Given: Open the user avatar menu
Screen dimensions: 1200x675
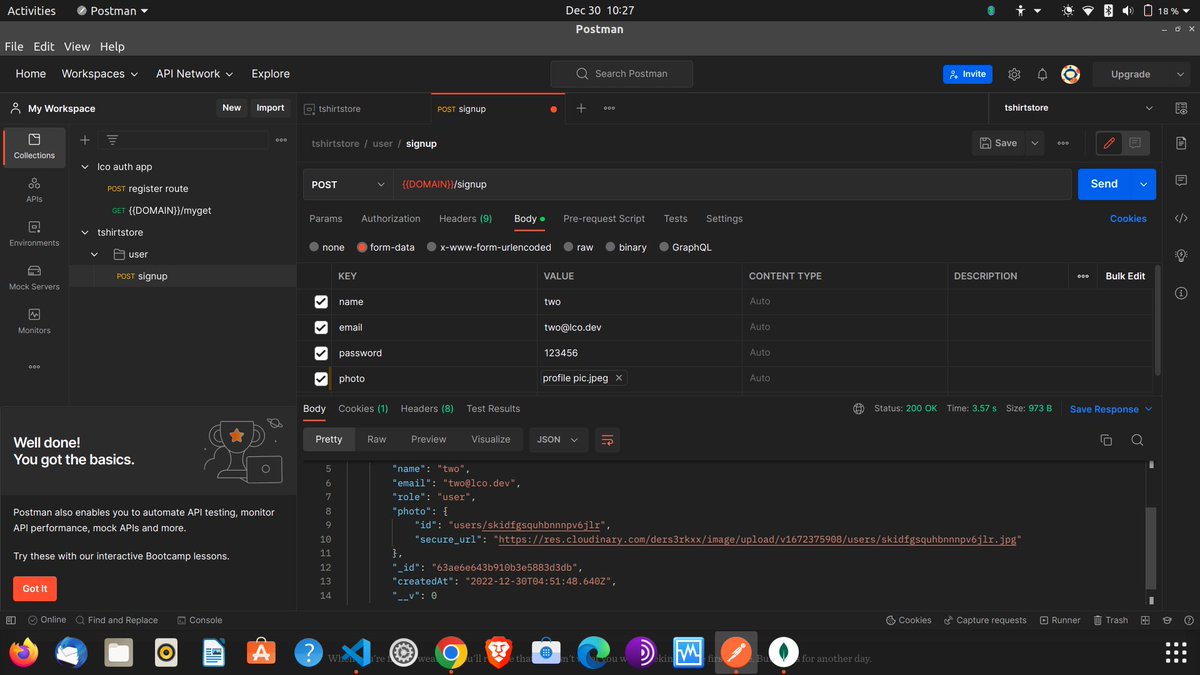Looking at the screenshot, I should click(1070, 74).
